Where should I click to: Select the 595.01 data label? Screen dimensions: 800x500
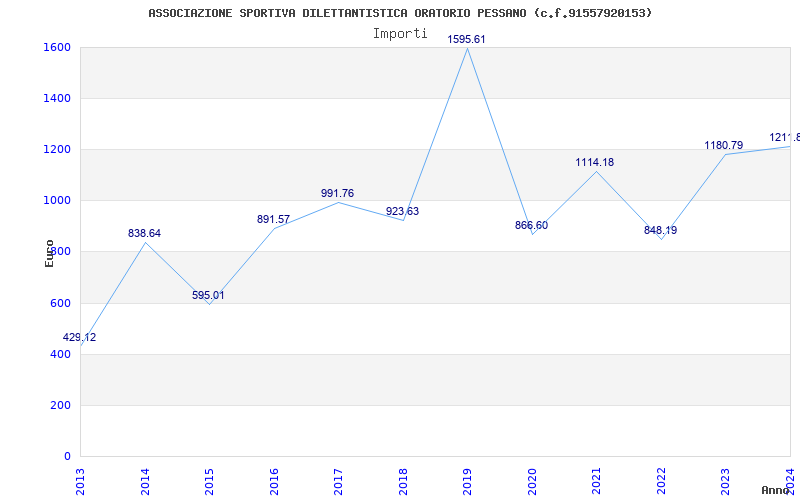pyautogui.click(x=208, y=295)
